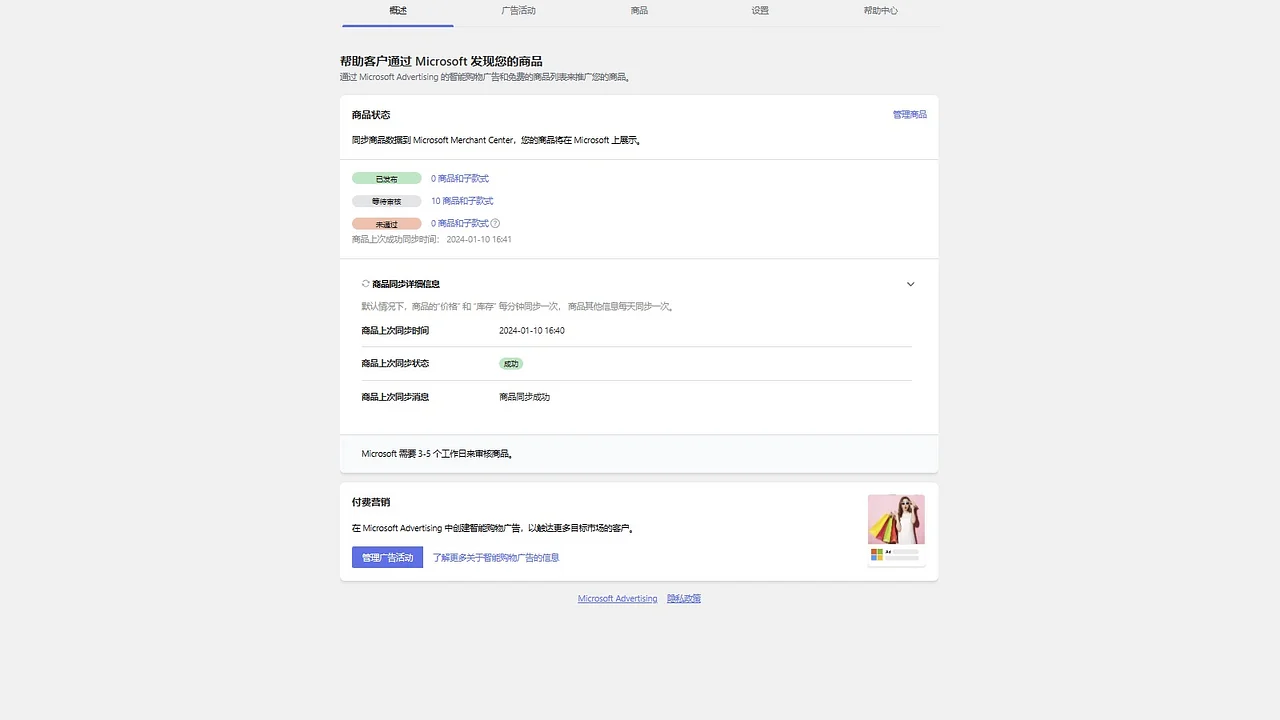Image resolution: width=1280 pixels, height=720 pixels.
Task: Click the 管理广告活动 button
Action: (x=387, y=558)
